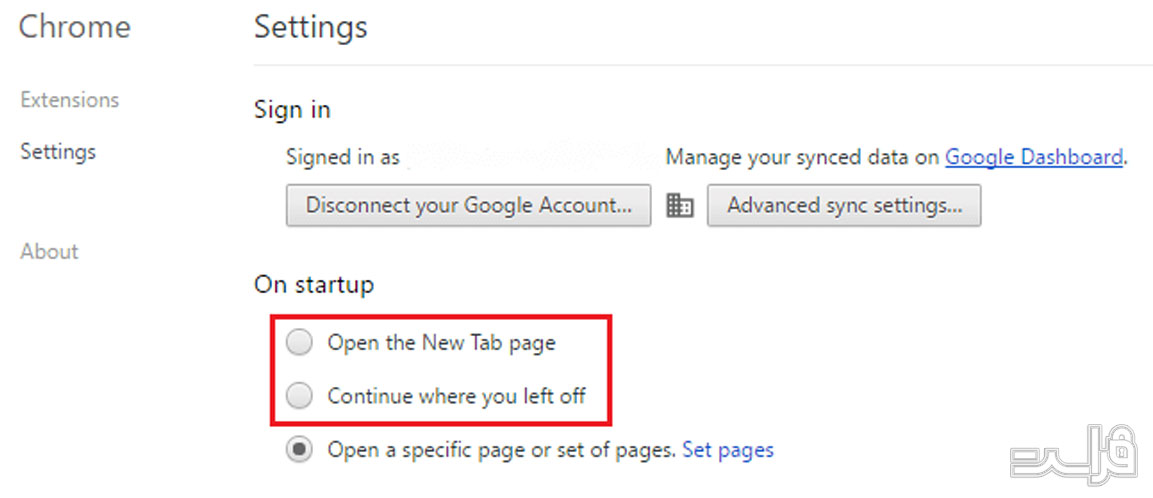Open the Extensions page in the sidebar
1153x498 pixels.
70,99
